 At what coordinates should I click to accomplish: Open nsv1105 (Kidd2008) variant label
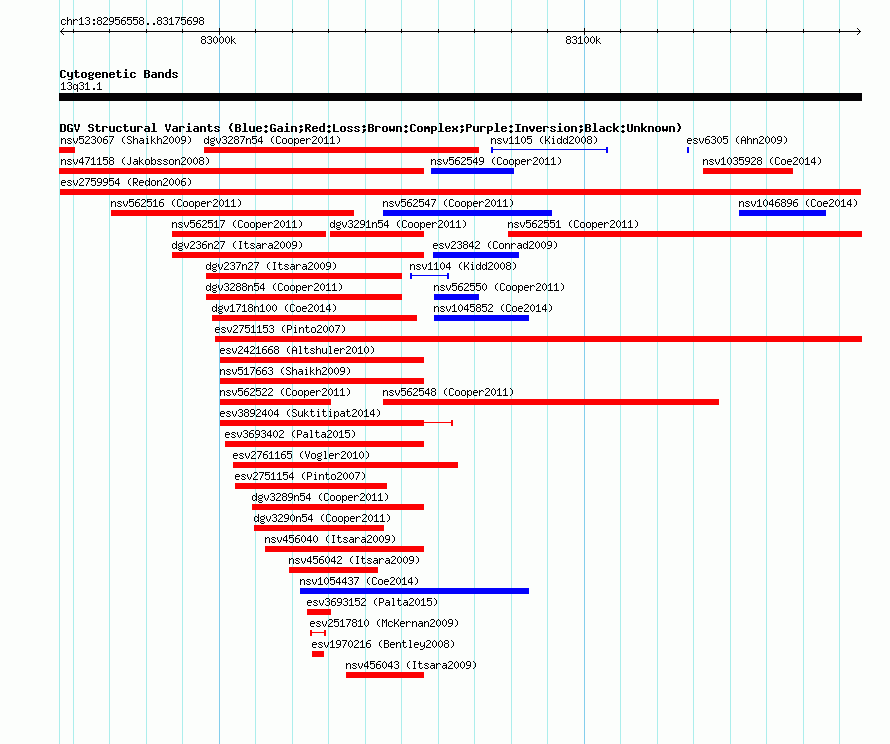[544, 140]
